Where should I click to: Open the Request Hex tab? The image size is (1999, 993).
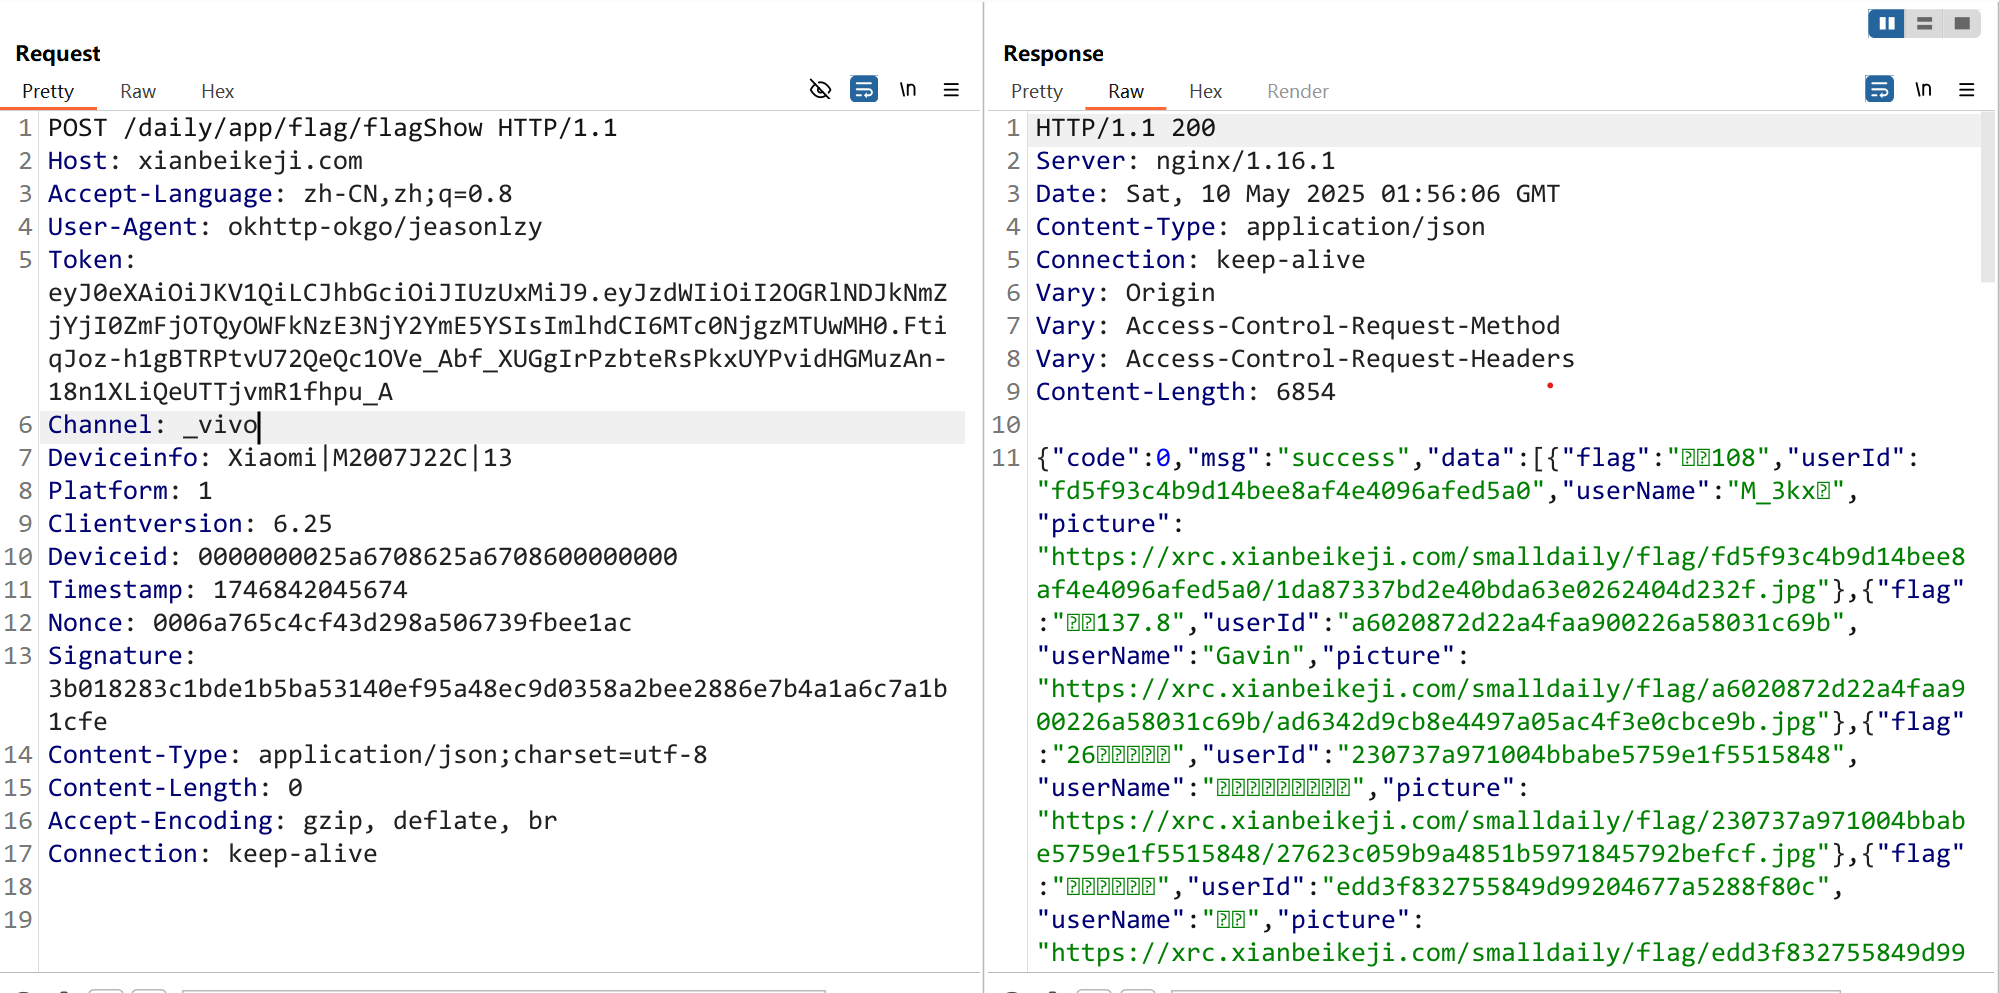coord(217,91)
